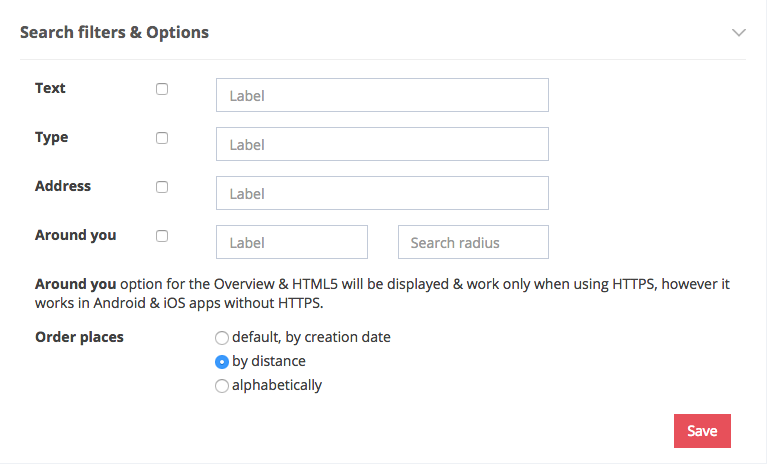Click 'Around you' label beside its checkbox
The image size is (767, 464).
pos(75,235)
